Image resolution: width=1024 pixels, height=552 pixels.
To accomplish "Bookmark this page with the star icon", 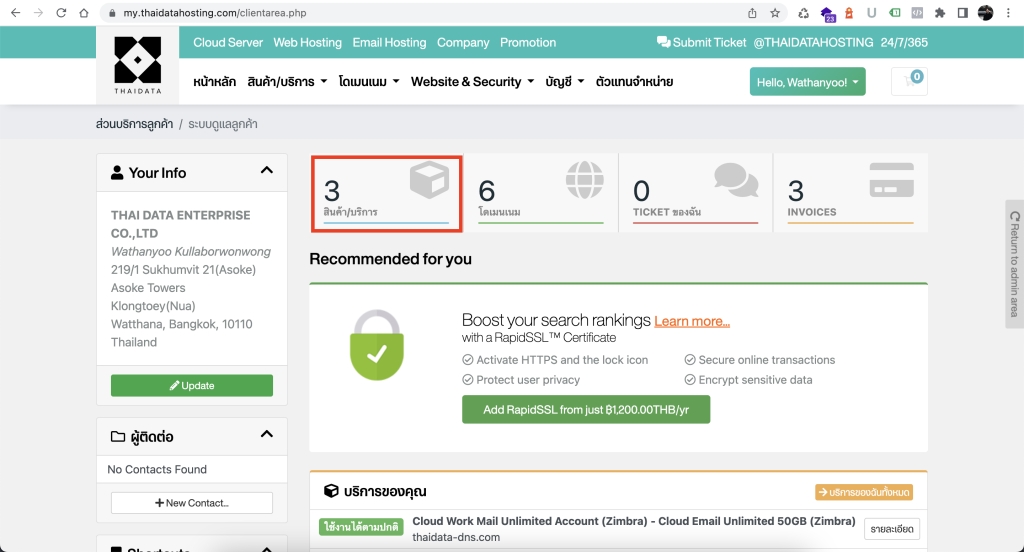I will tap(775, 13).
